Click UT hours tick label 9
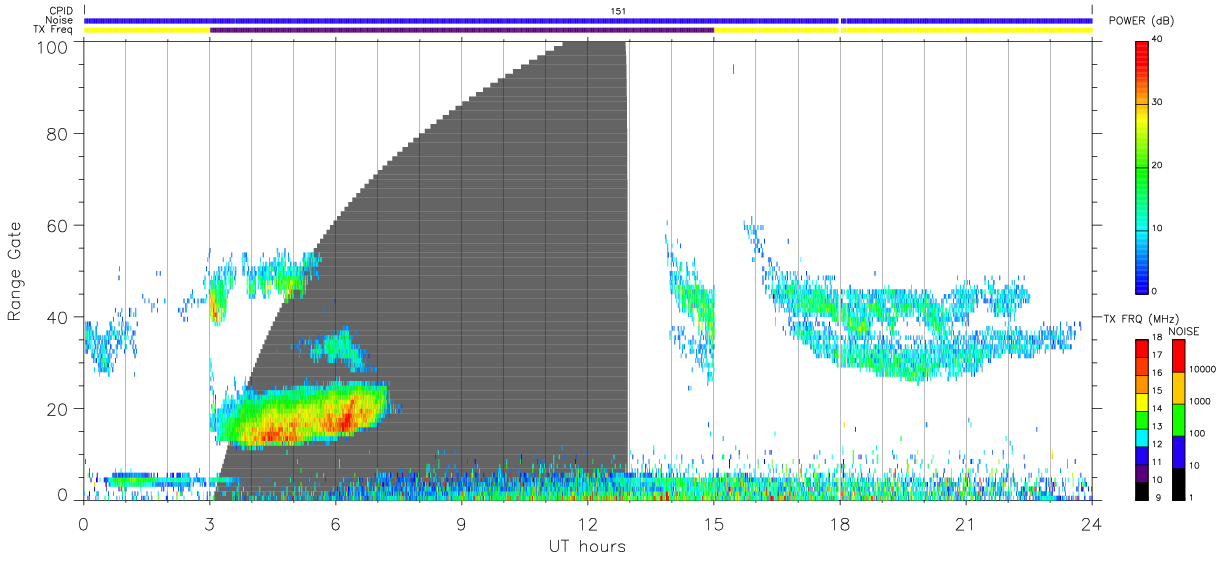The image size is (1228, 567). click(462, 523)
